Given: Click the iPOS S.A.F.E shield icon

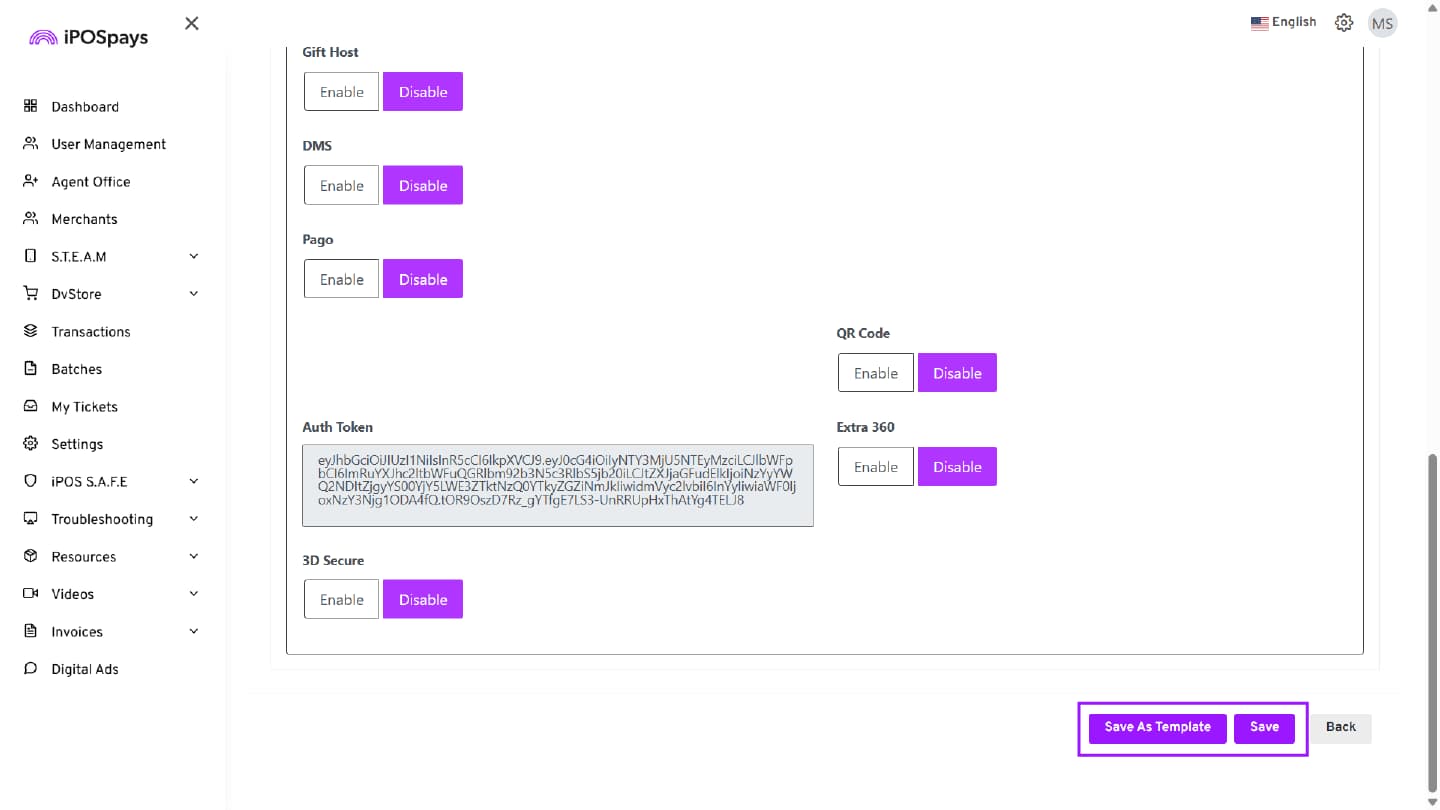Looking at the screenshot, I should click(x=30, y=481).
